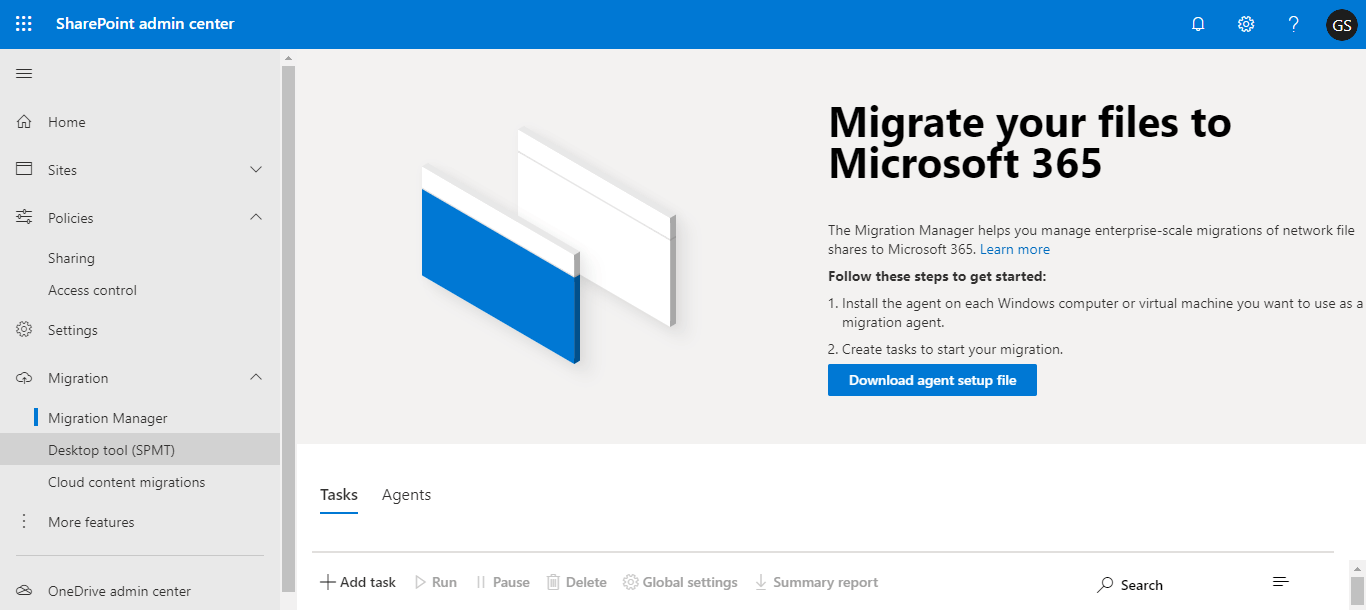
Task: Click the Global settings gear icon
Action: click(x=630, y=582)
